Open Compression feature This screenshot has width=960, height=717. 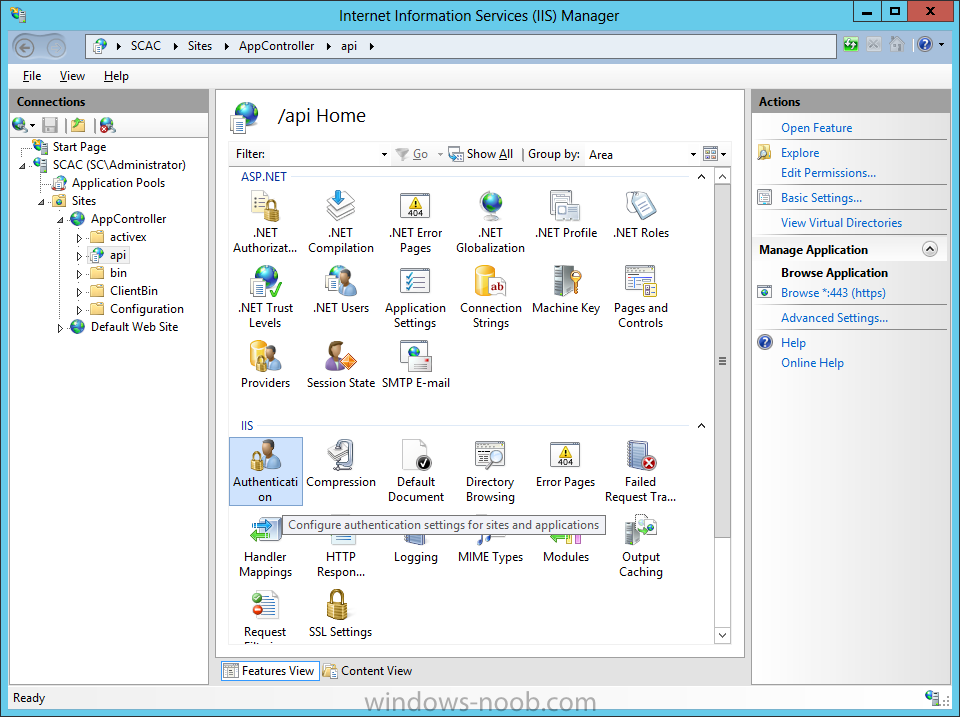tap(340, 464)
